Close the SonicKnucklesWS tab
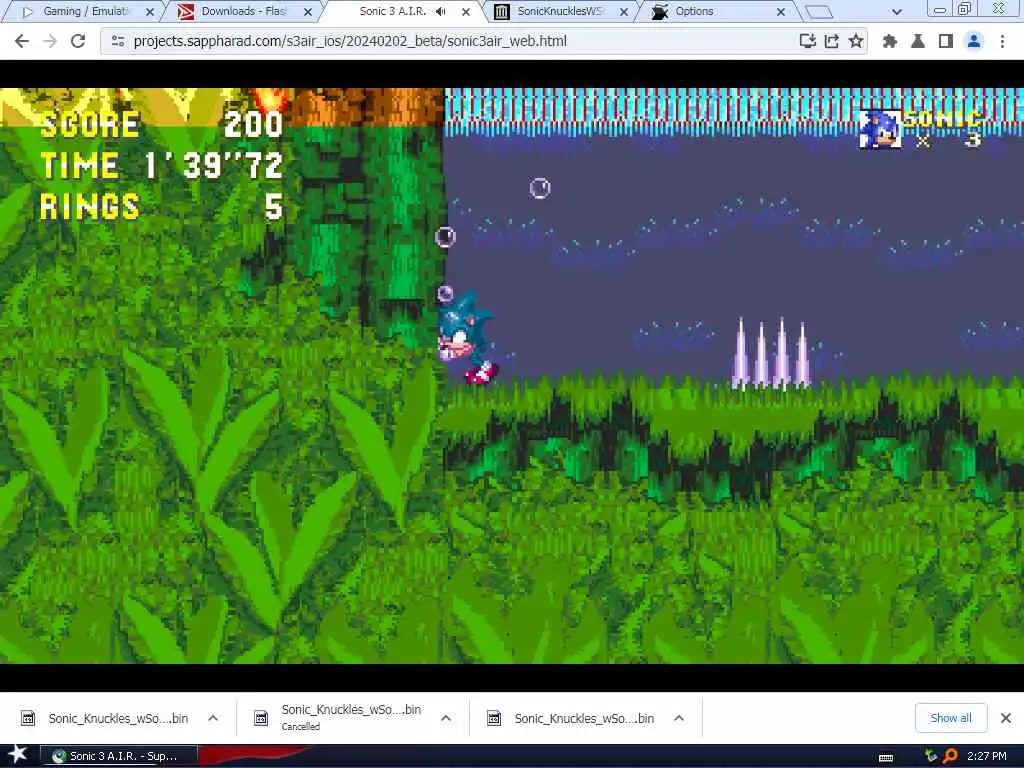 [624, 12]
